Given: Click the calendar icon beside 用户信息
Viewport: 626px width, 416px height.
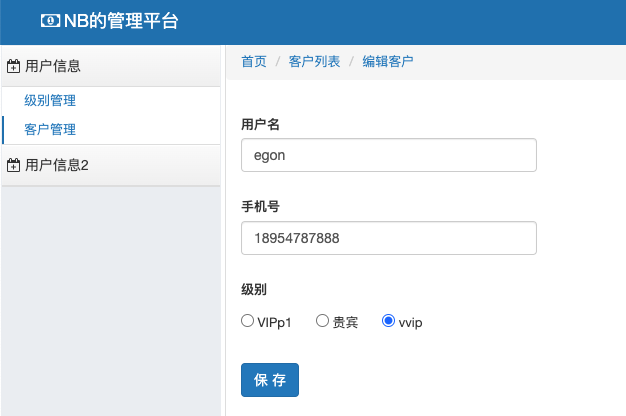Looking at the screenshot, I should pyautogui.click(x=14, y=67).
